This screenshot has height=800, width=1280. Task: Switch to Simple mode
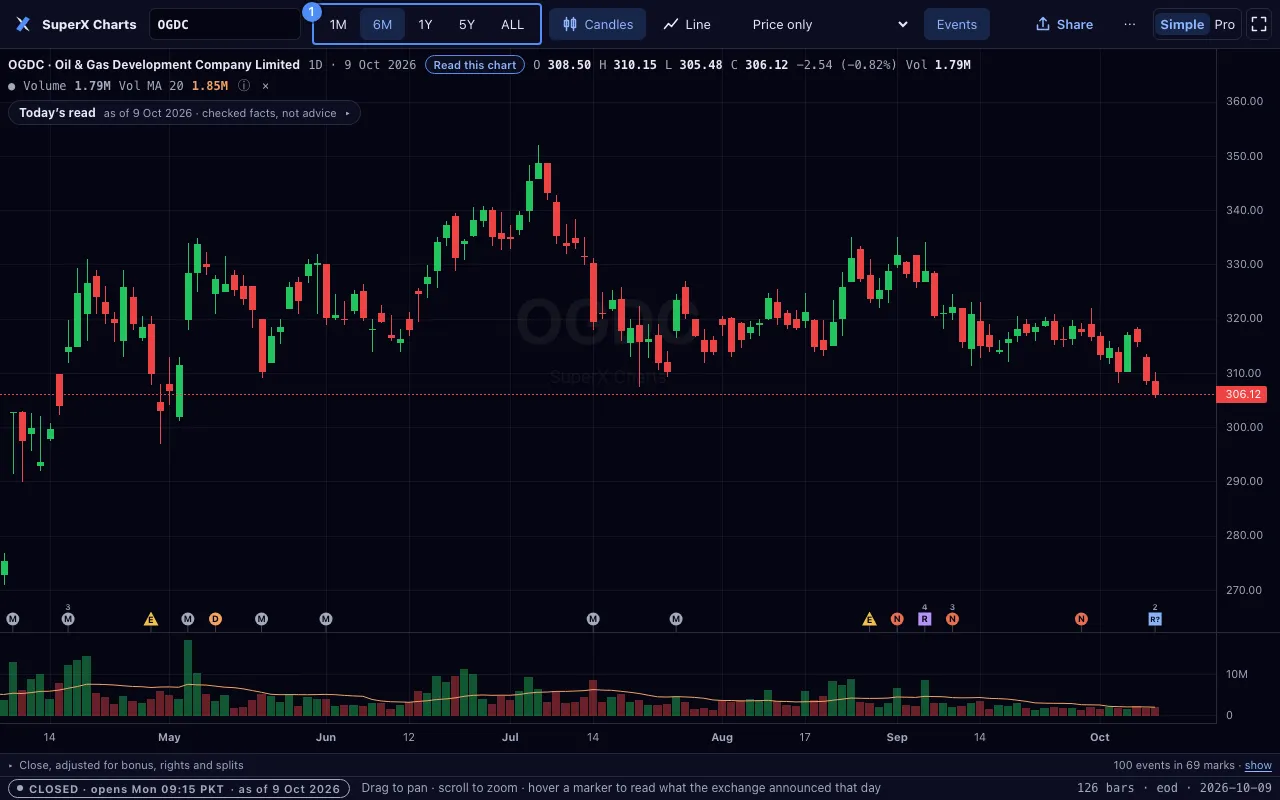1182,24
